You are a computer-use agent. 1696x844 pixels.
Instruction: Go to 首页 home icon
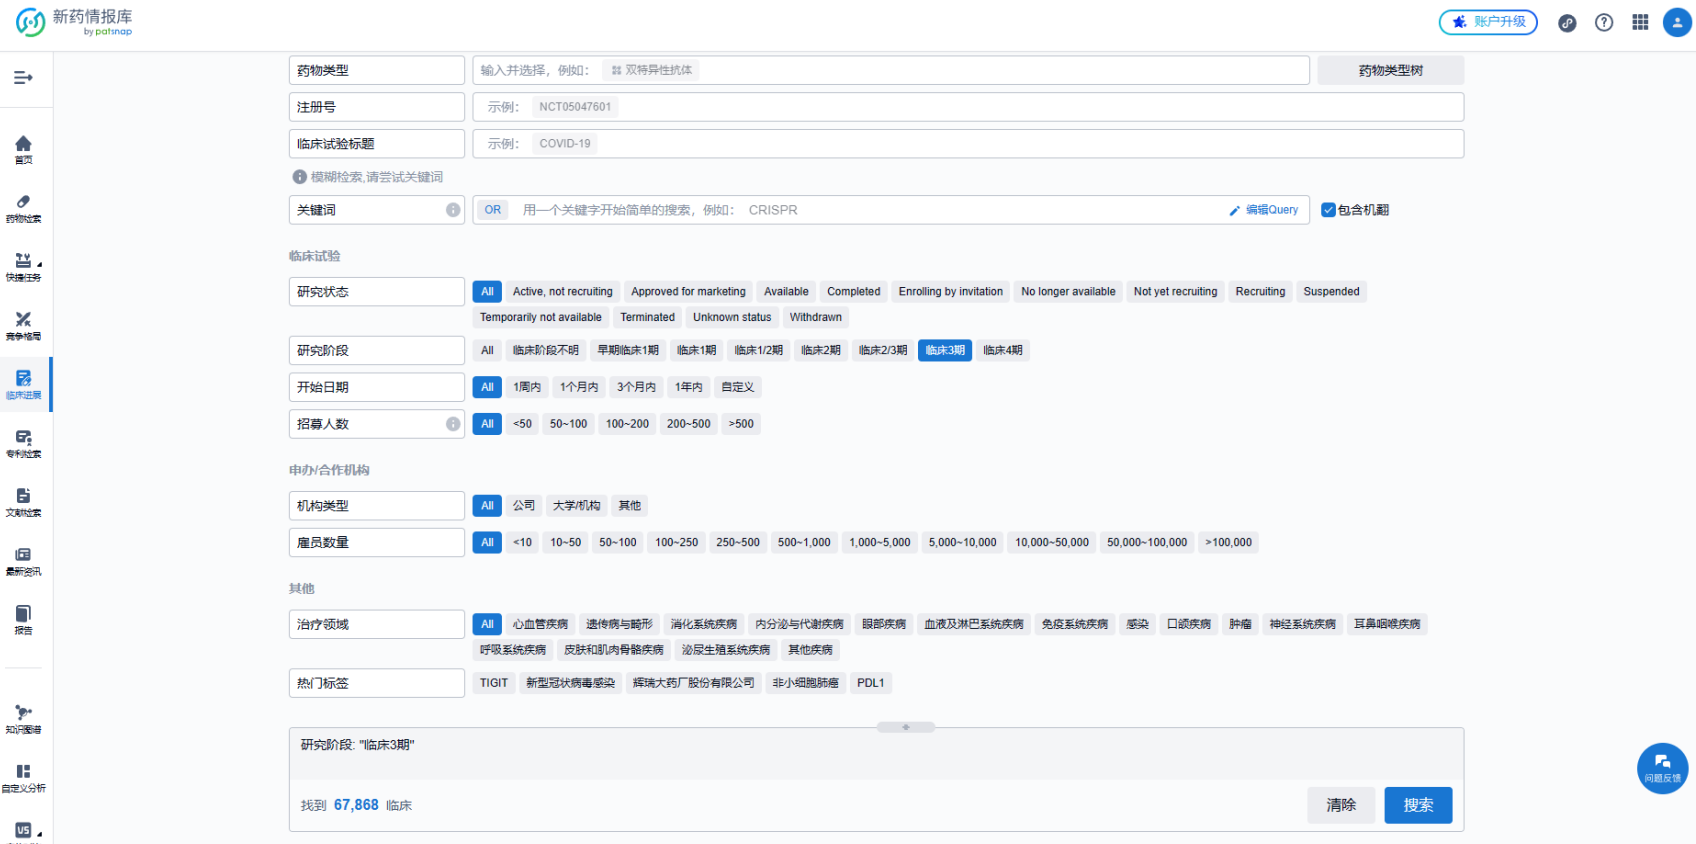tap(23, 149)
